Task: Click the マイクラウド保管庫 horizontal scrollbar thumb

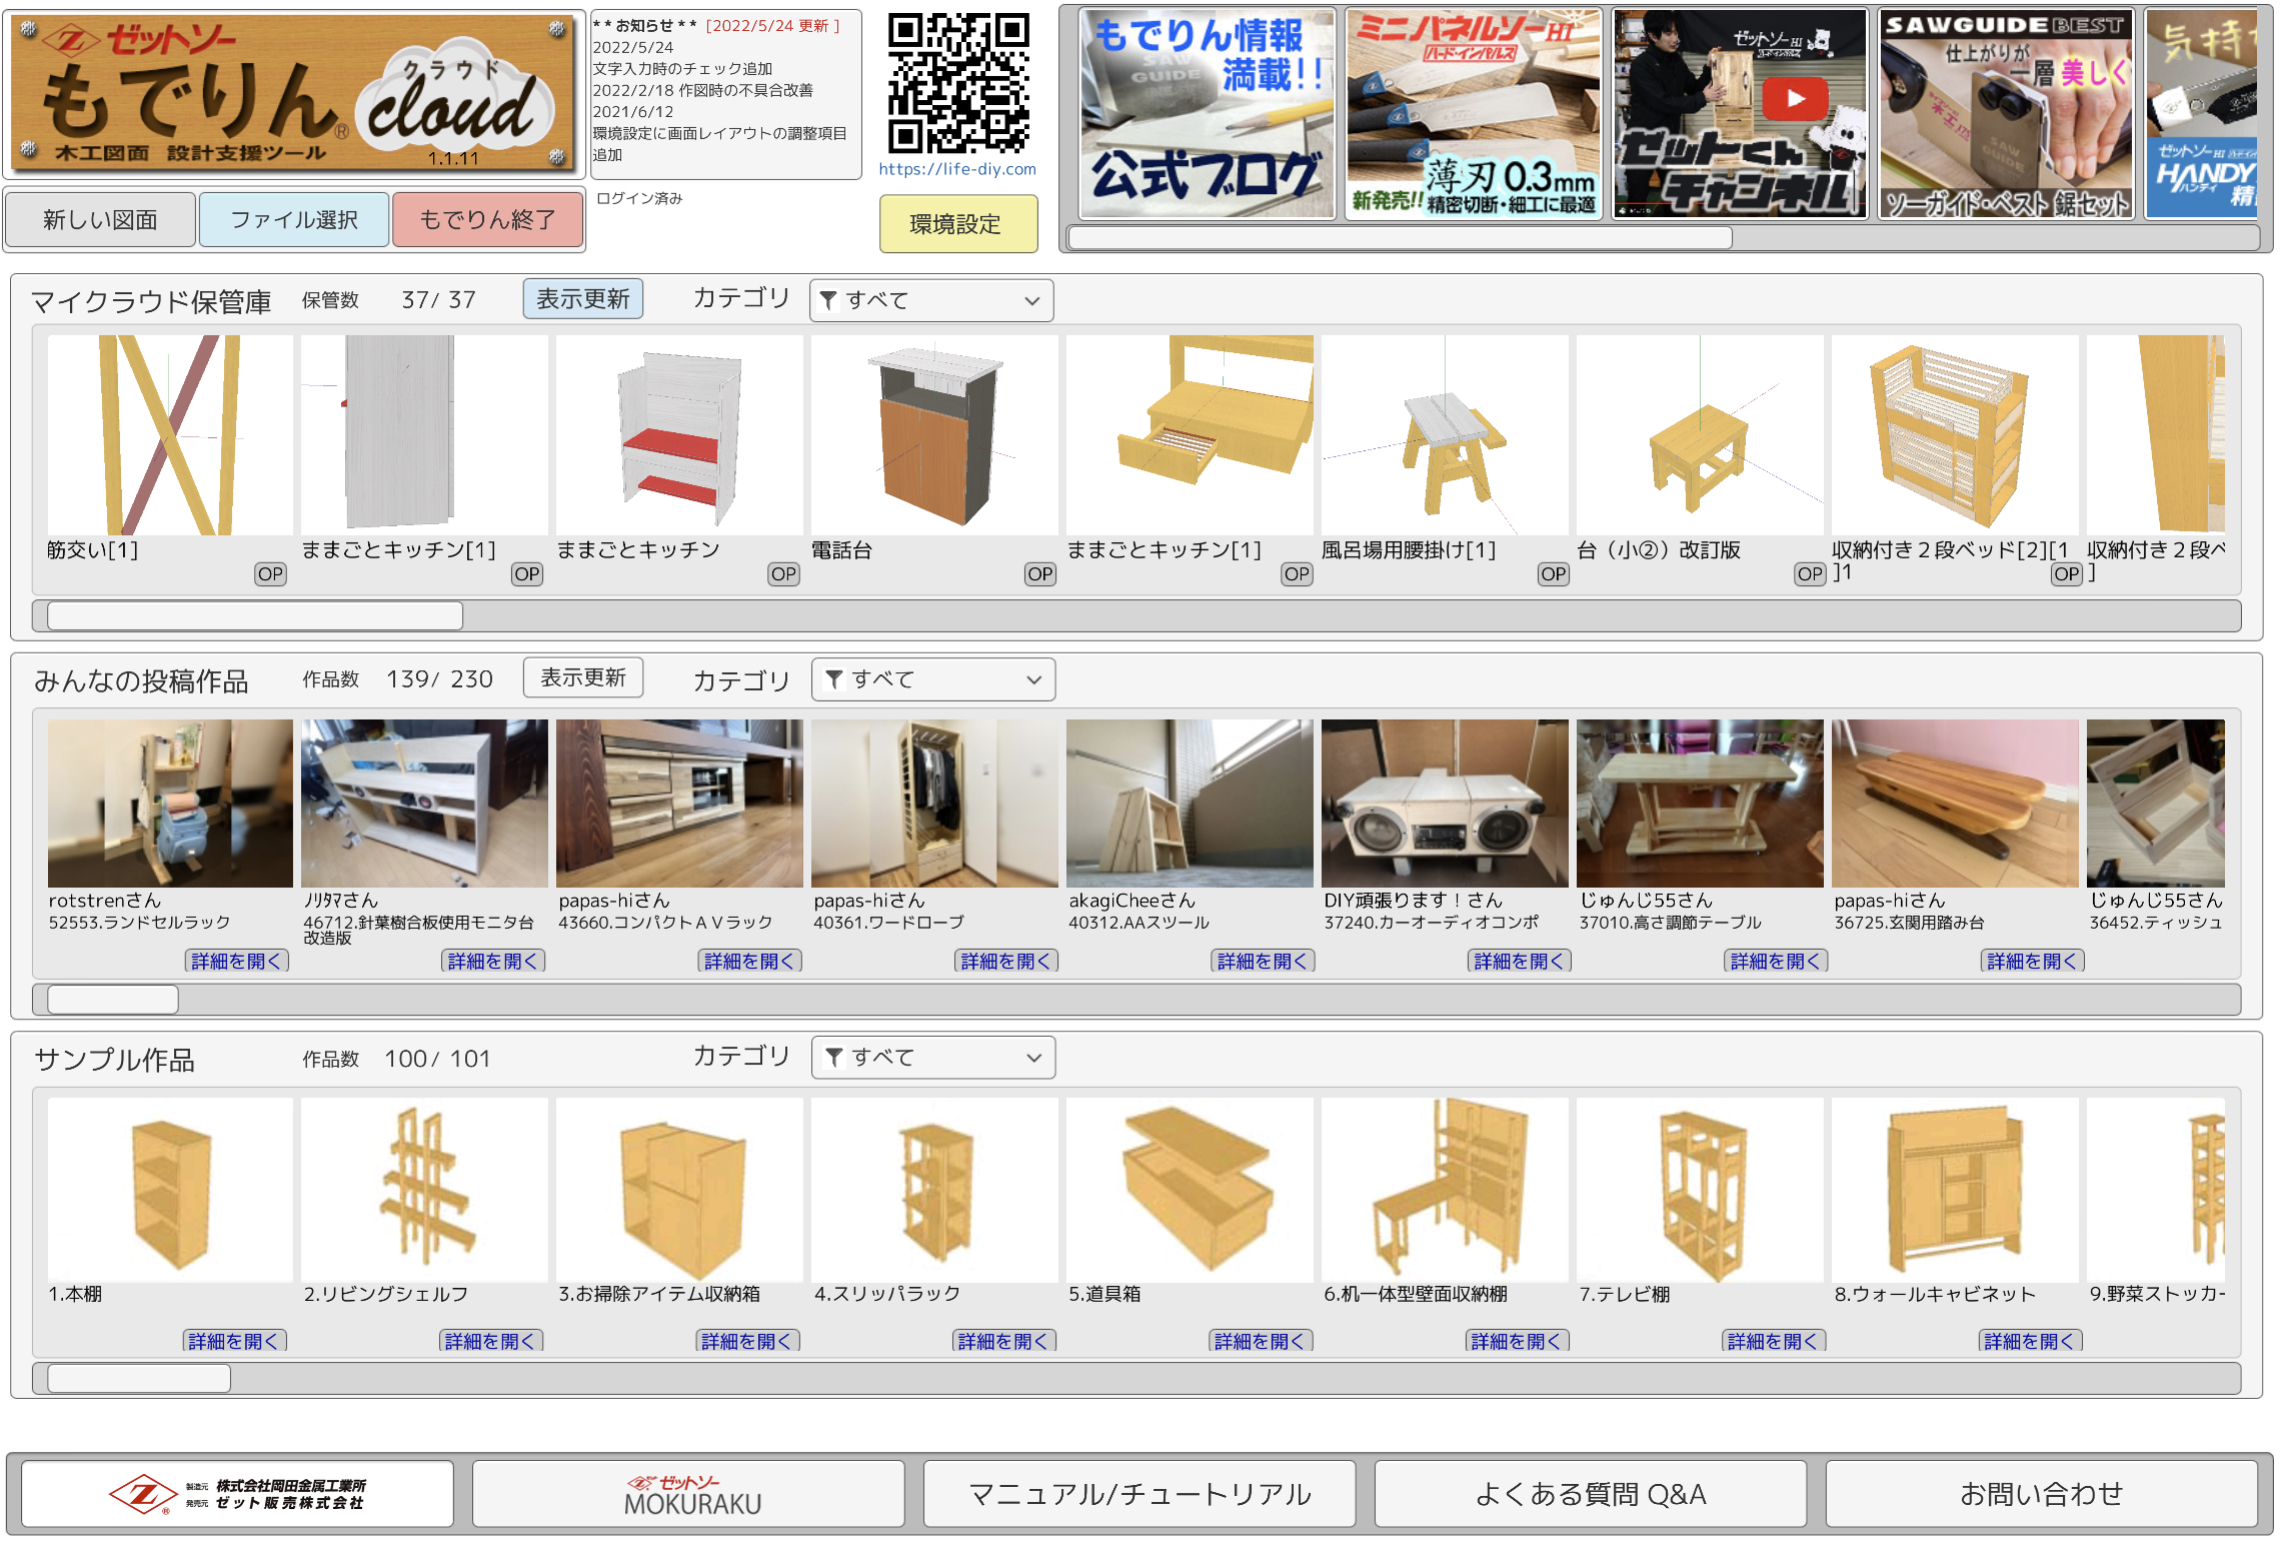Action: click(x=255, y=615)
